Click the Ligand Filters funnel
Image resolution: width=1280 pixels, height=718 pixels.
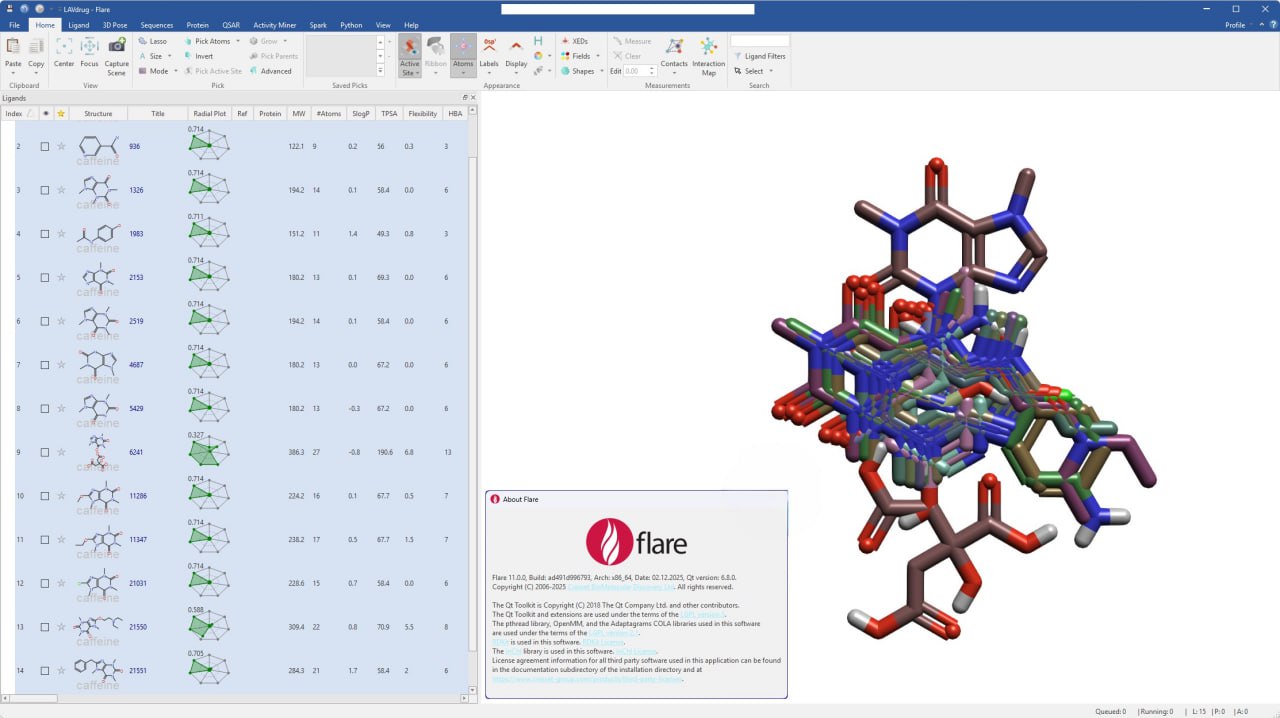[x=737, y=56]
